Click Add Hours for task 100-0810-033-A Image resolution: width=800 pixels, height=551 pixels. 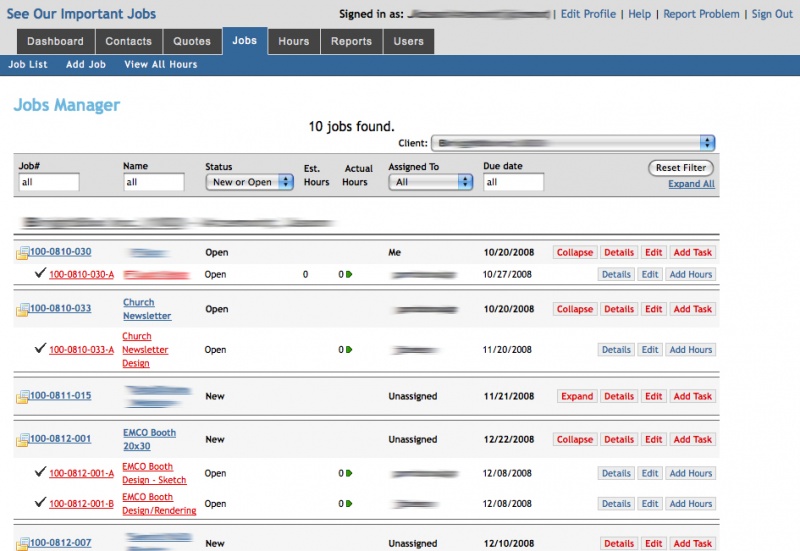pos(690,350)
